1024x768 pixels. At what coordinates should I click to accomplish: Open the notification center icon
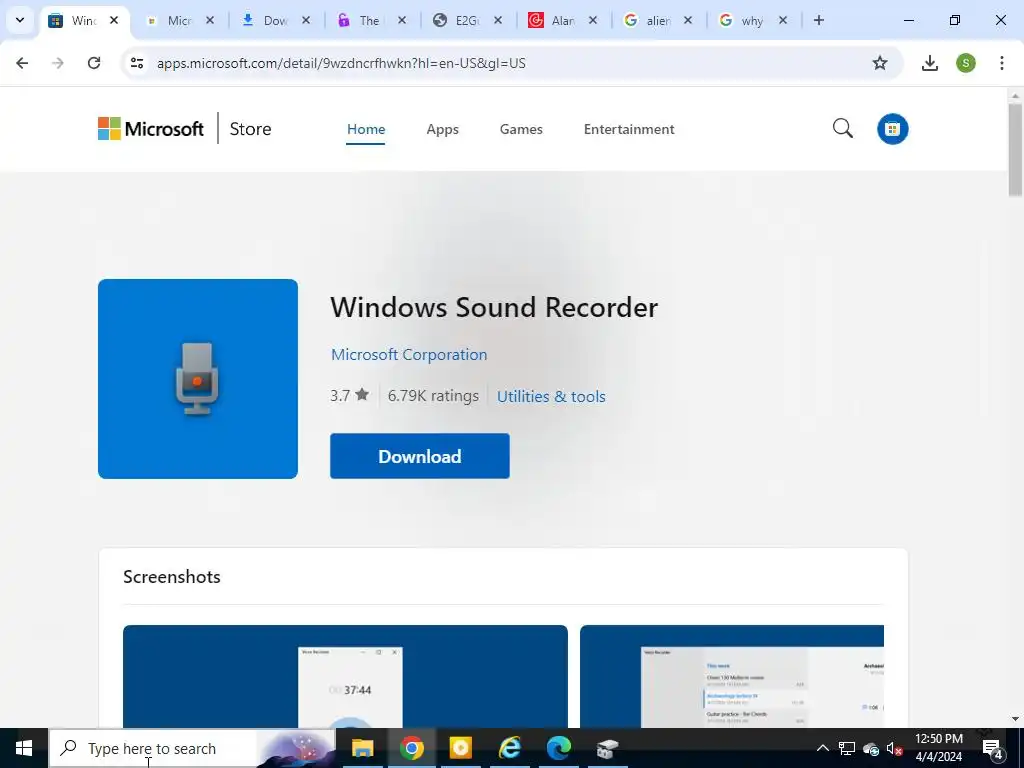993,748
